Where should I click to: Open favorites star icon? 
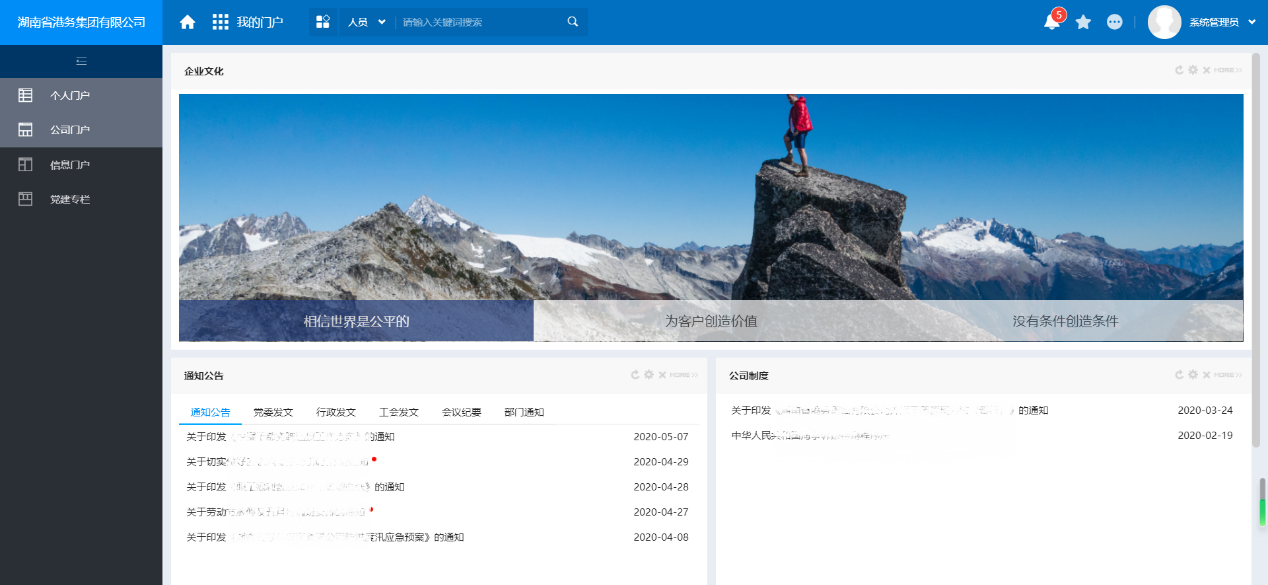click(x=1083, y=22)
